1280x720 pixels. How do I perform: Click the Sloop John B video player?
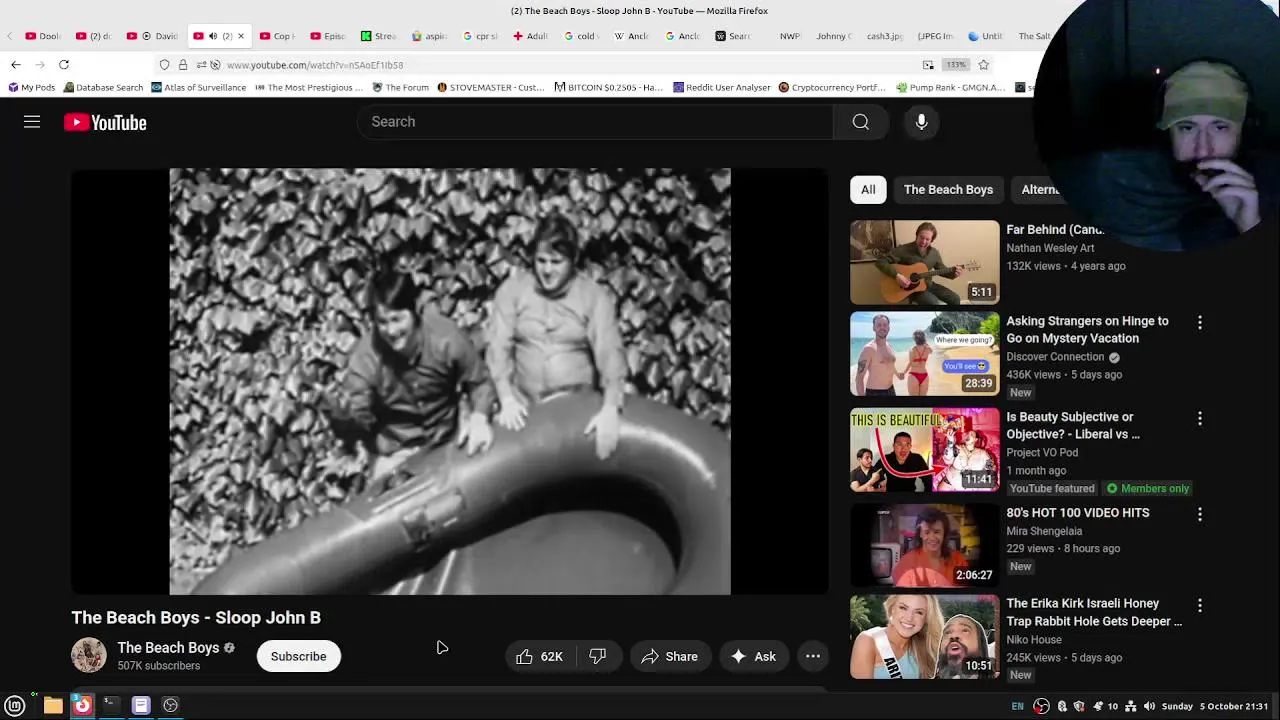point(450,381)
